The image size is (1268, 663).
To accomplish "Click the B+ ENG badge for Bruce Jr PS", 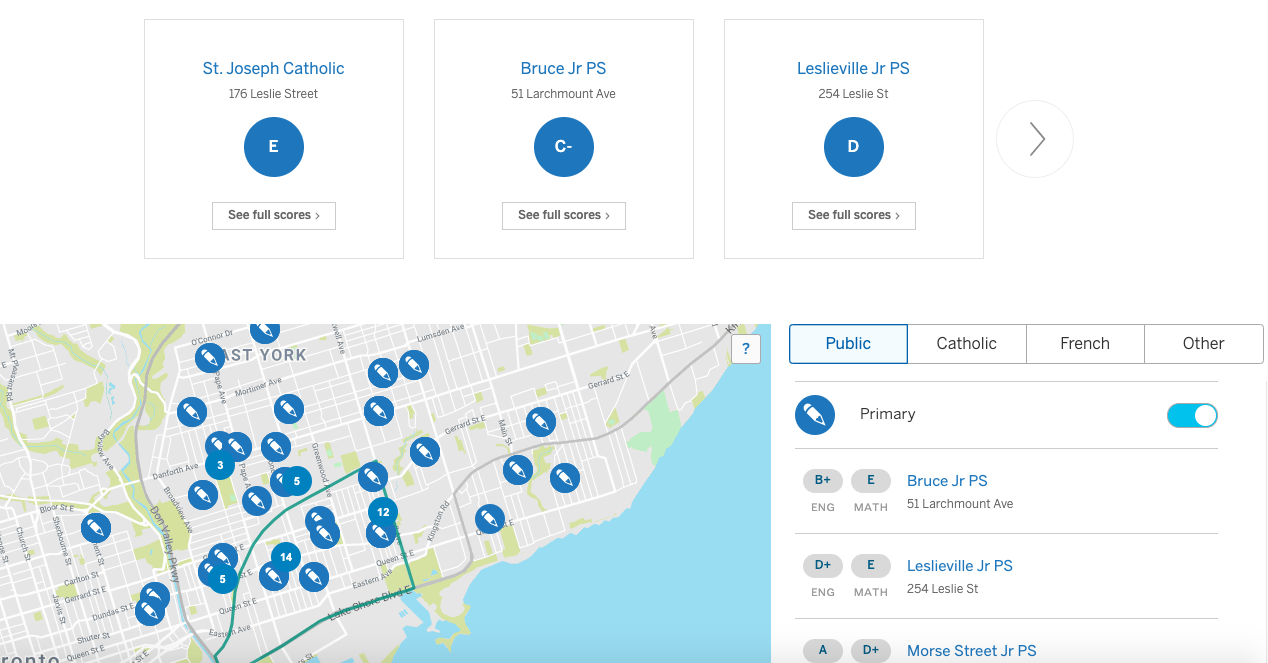I will coord(823,481).
